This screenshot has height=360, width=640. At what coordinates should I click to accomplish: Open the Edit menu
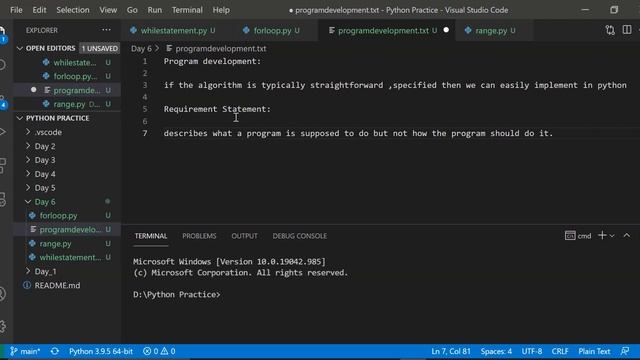[x=39, y=10]
